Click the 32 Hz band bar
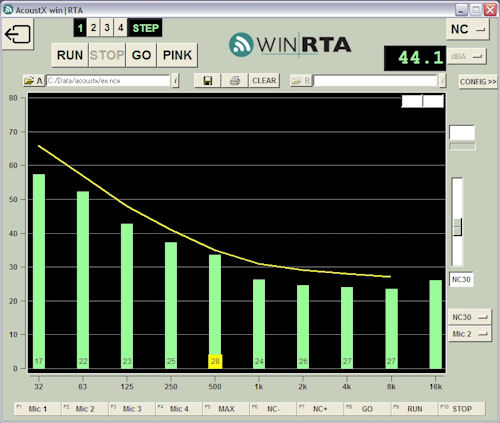Image resolution: width=500 pixels, height=423 pixels. click(x=39, y=271)
